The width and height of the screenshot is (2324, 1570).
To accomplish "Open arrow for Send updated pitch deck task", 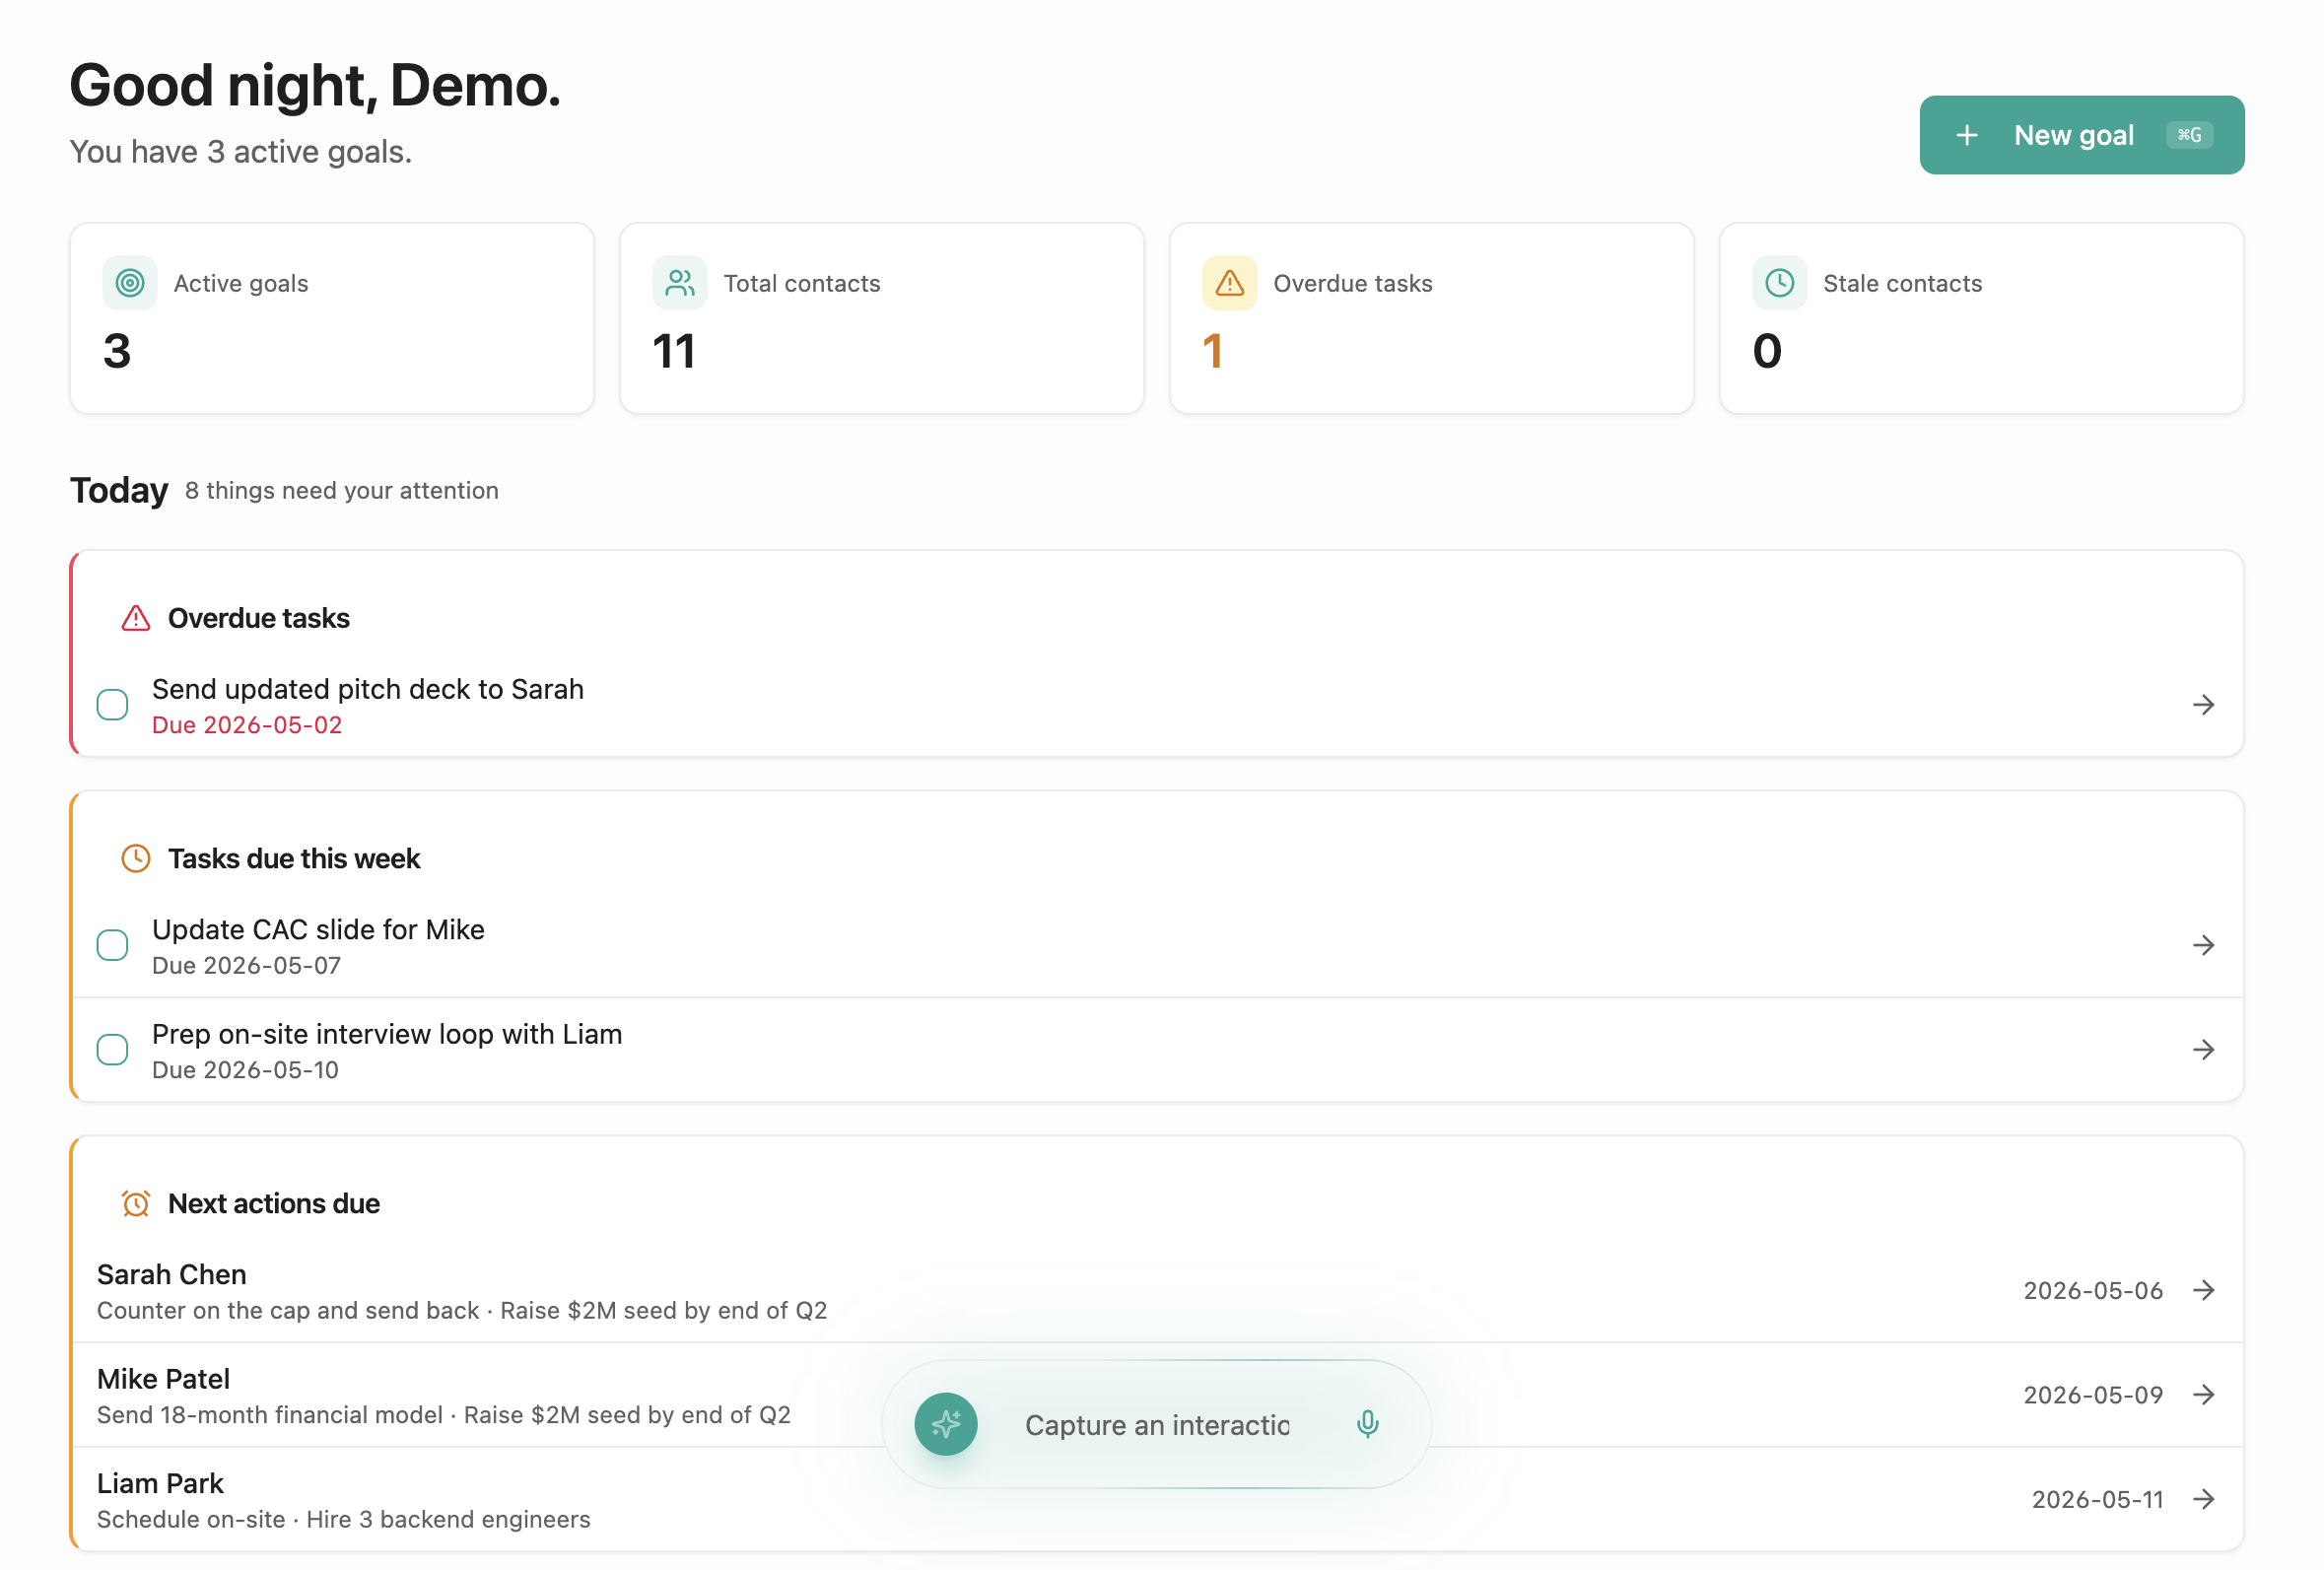I will coord(2203,705).
